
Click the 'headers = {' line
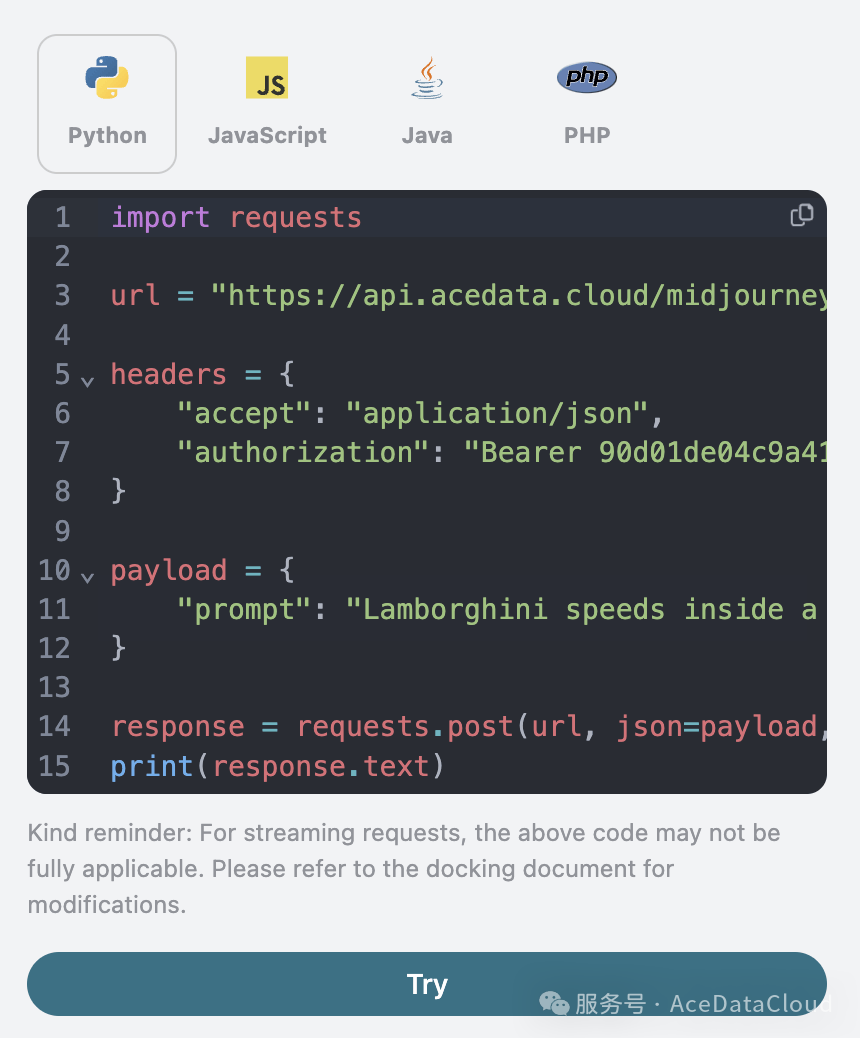click(203, 375)
